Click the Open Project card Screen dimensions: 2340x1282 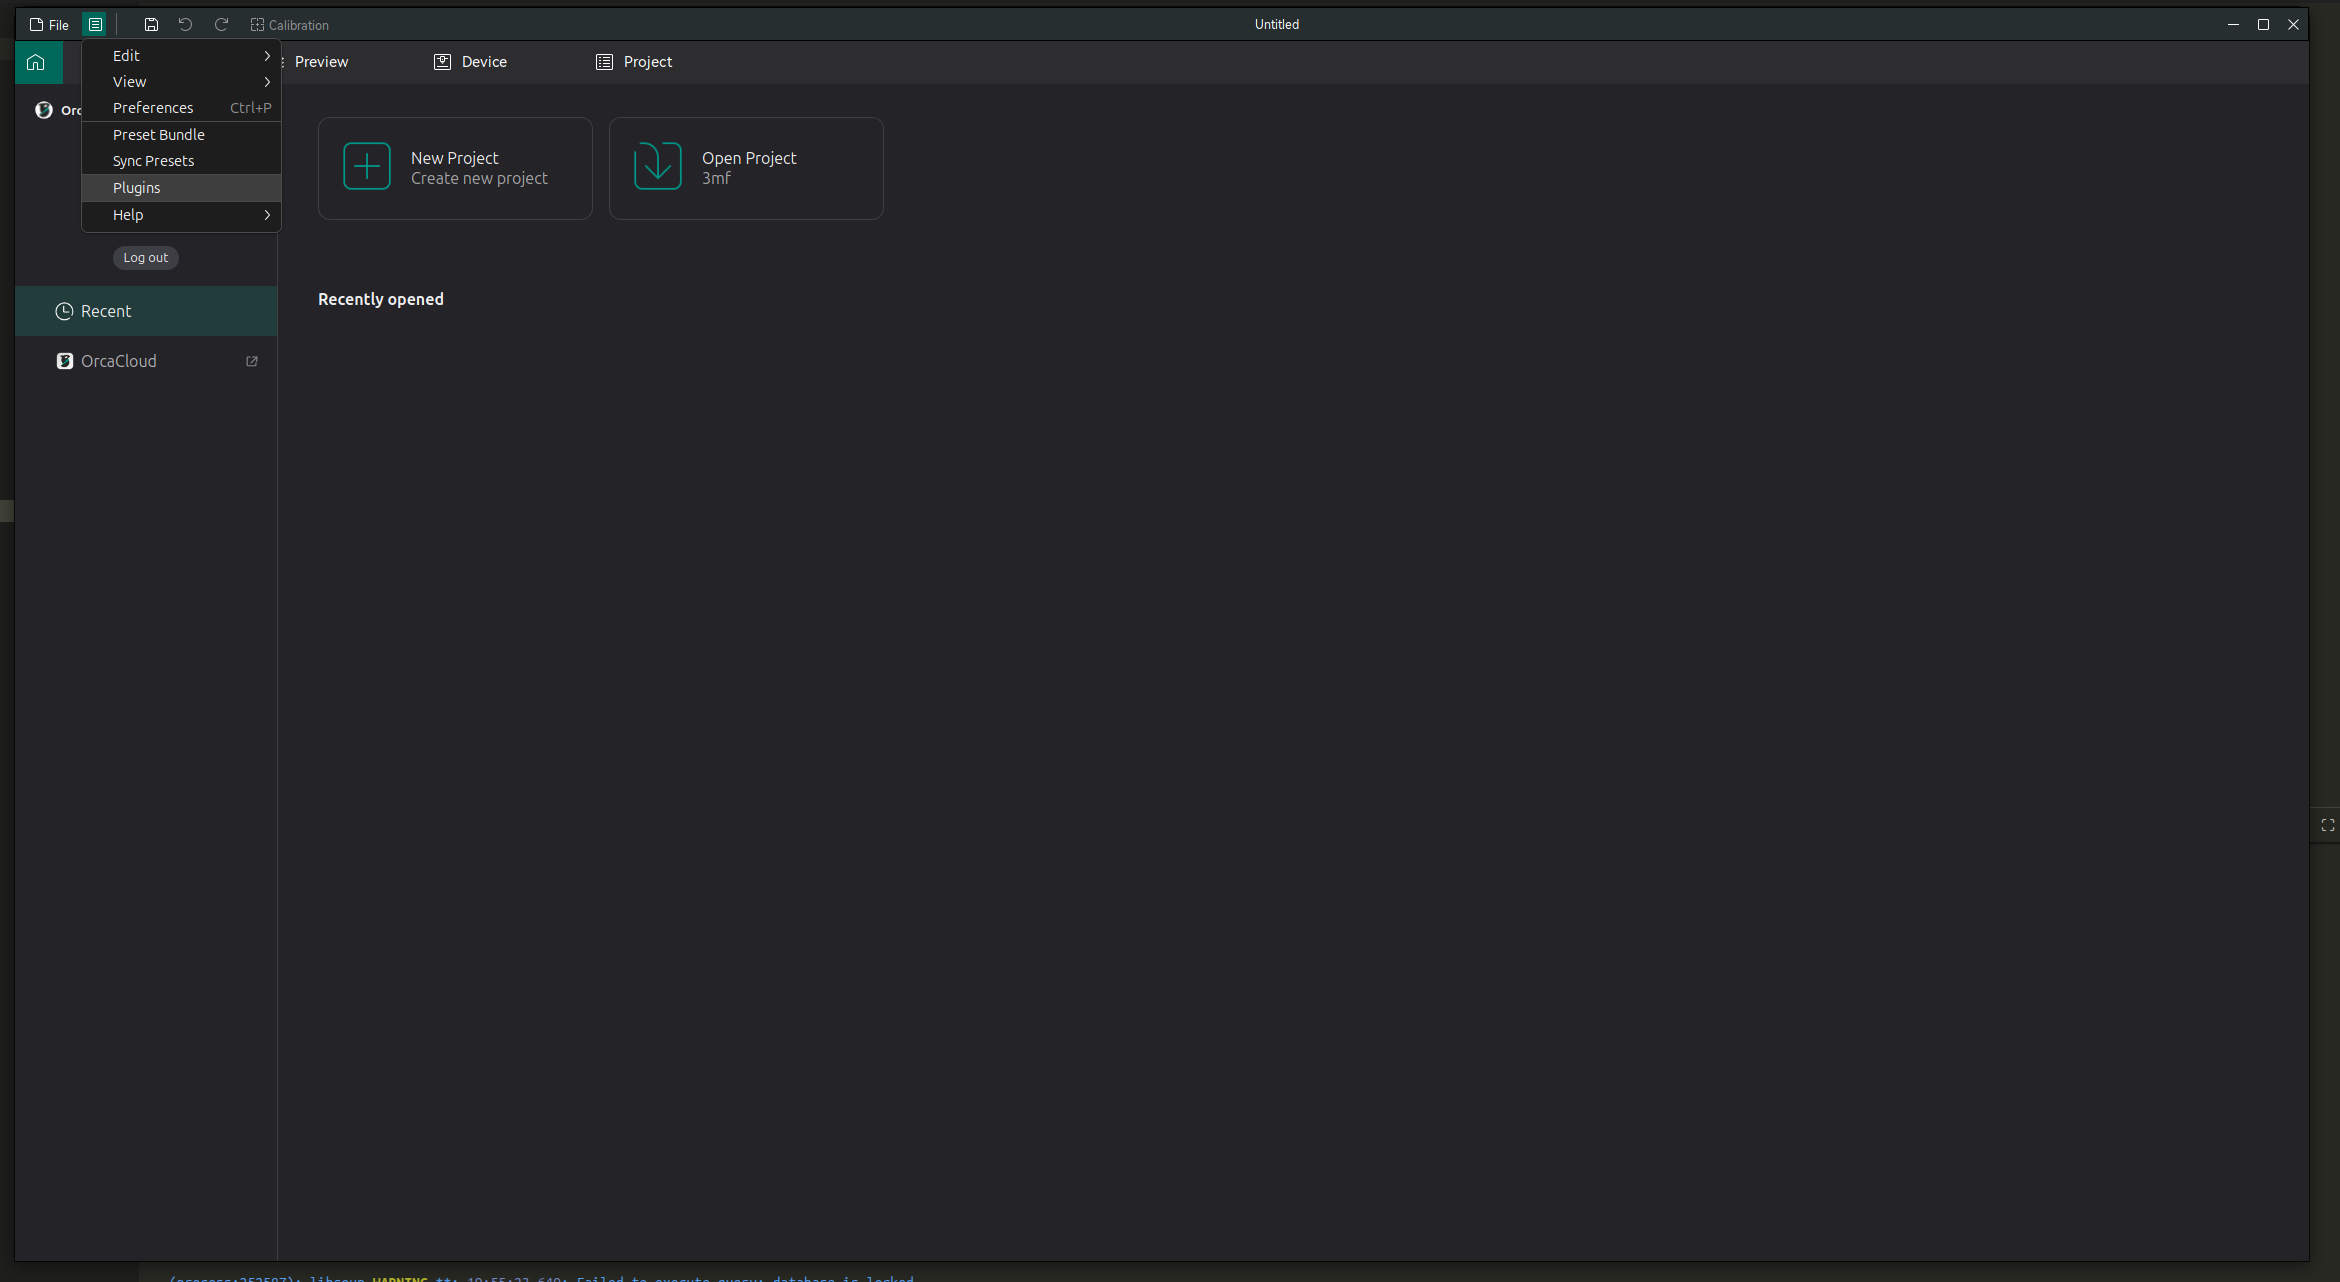pos(746,168)
